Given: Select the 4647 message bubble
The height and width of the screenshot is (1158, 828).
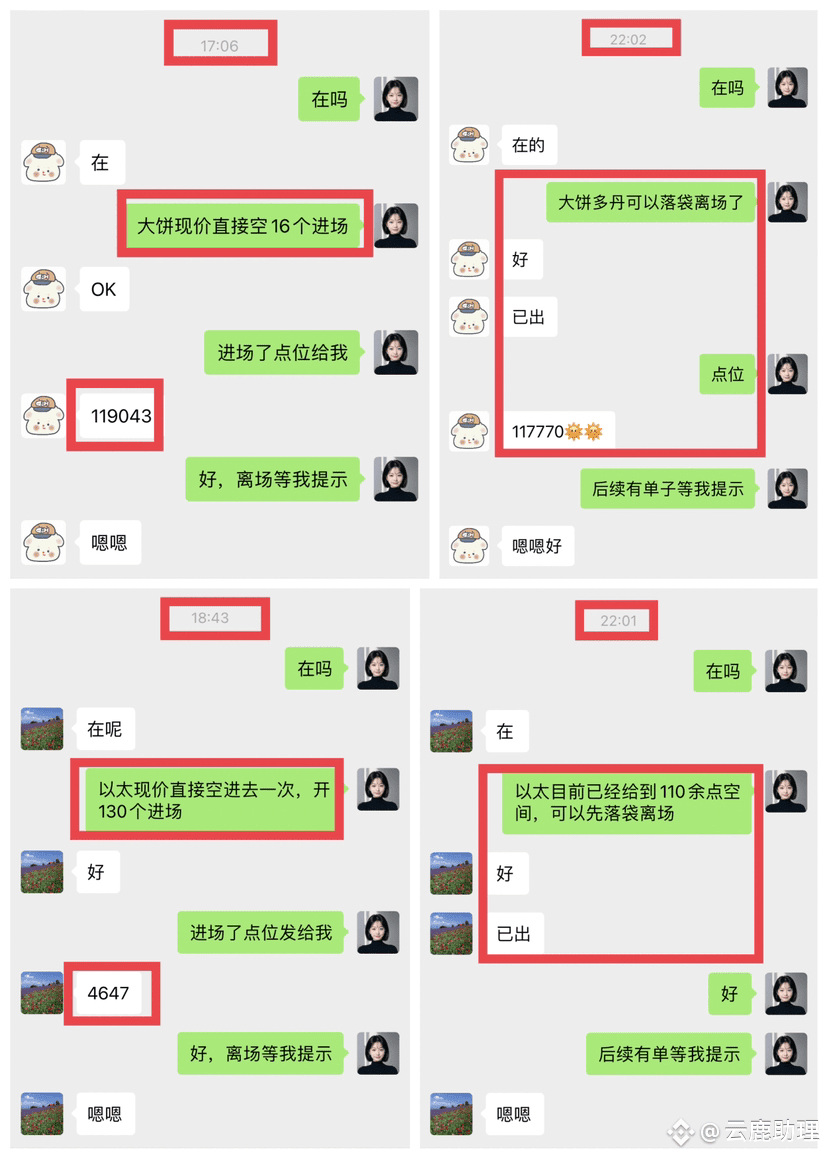Looking at the screenshot, I should (x=109, y=993).
